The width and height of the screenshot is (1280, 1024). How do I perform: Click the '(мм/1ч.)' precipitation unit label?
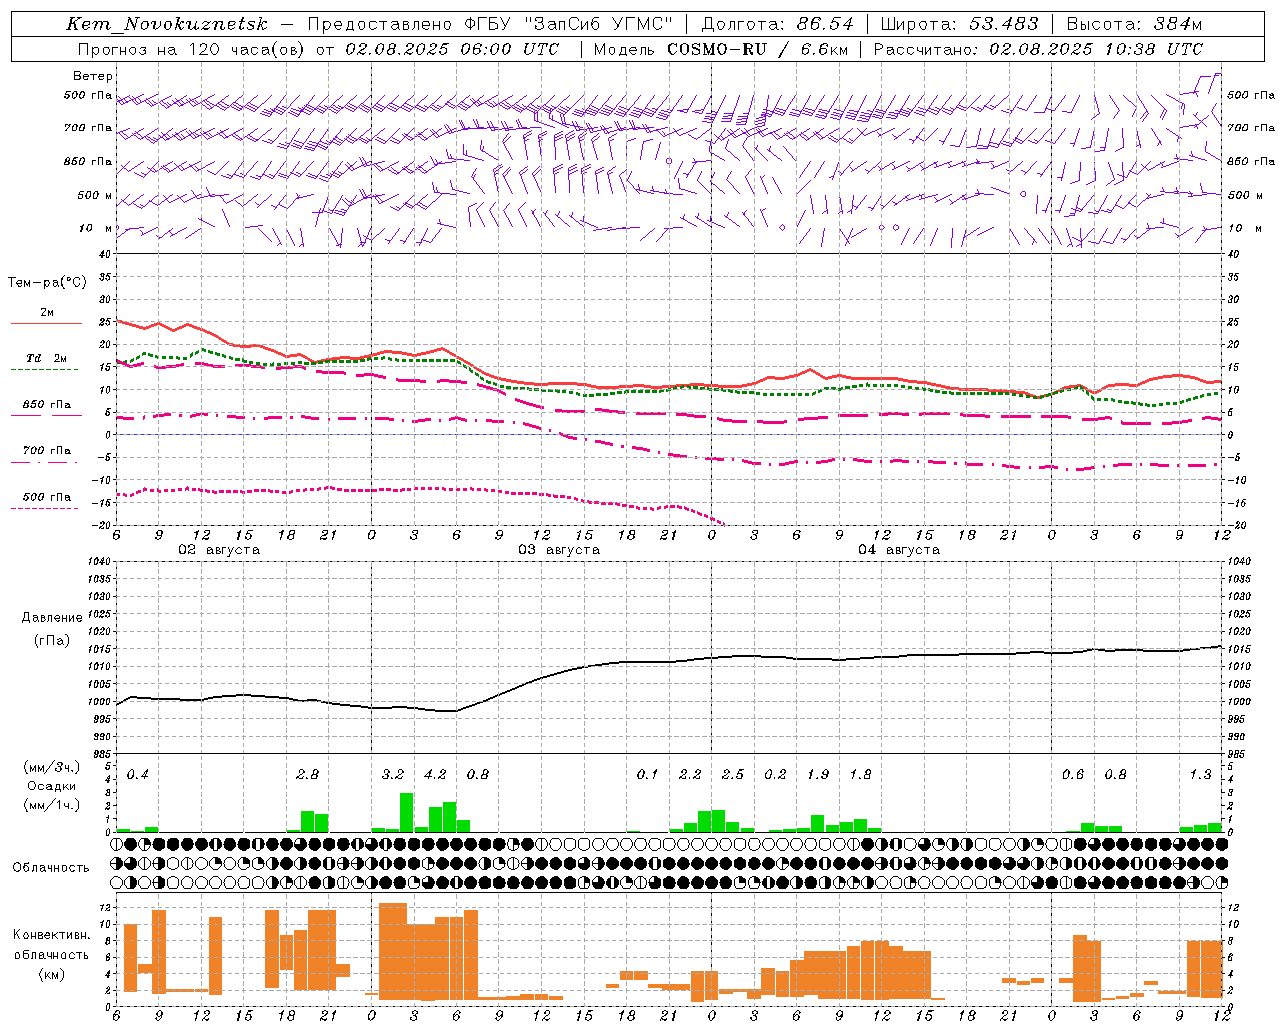[51, 805]
